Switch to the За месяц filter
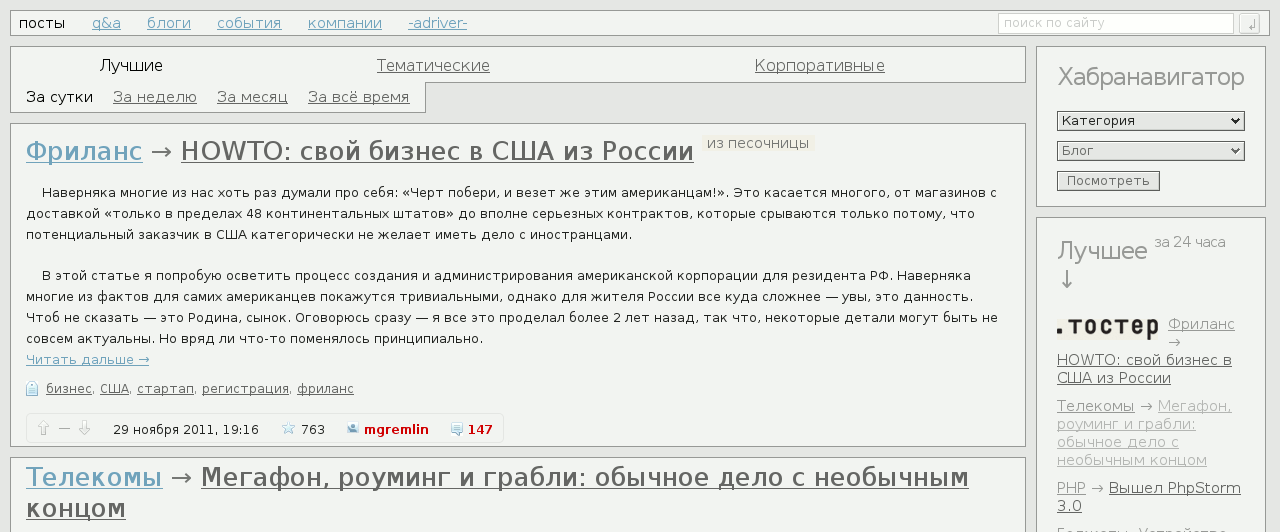Screen dimensions: 1280x532 pos(252,97)
